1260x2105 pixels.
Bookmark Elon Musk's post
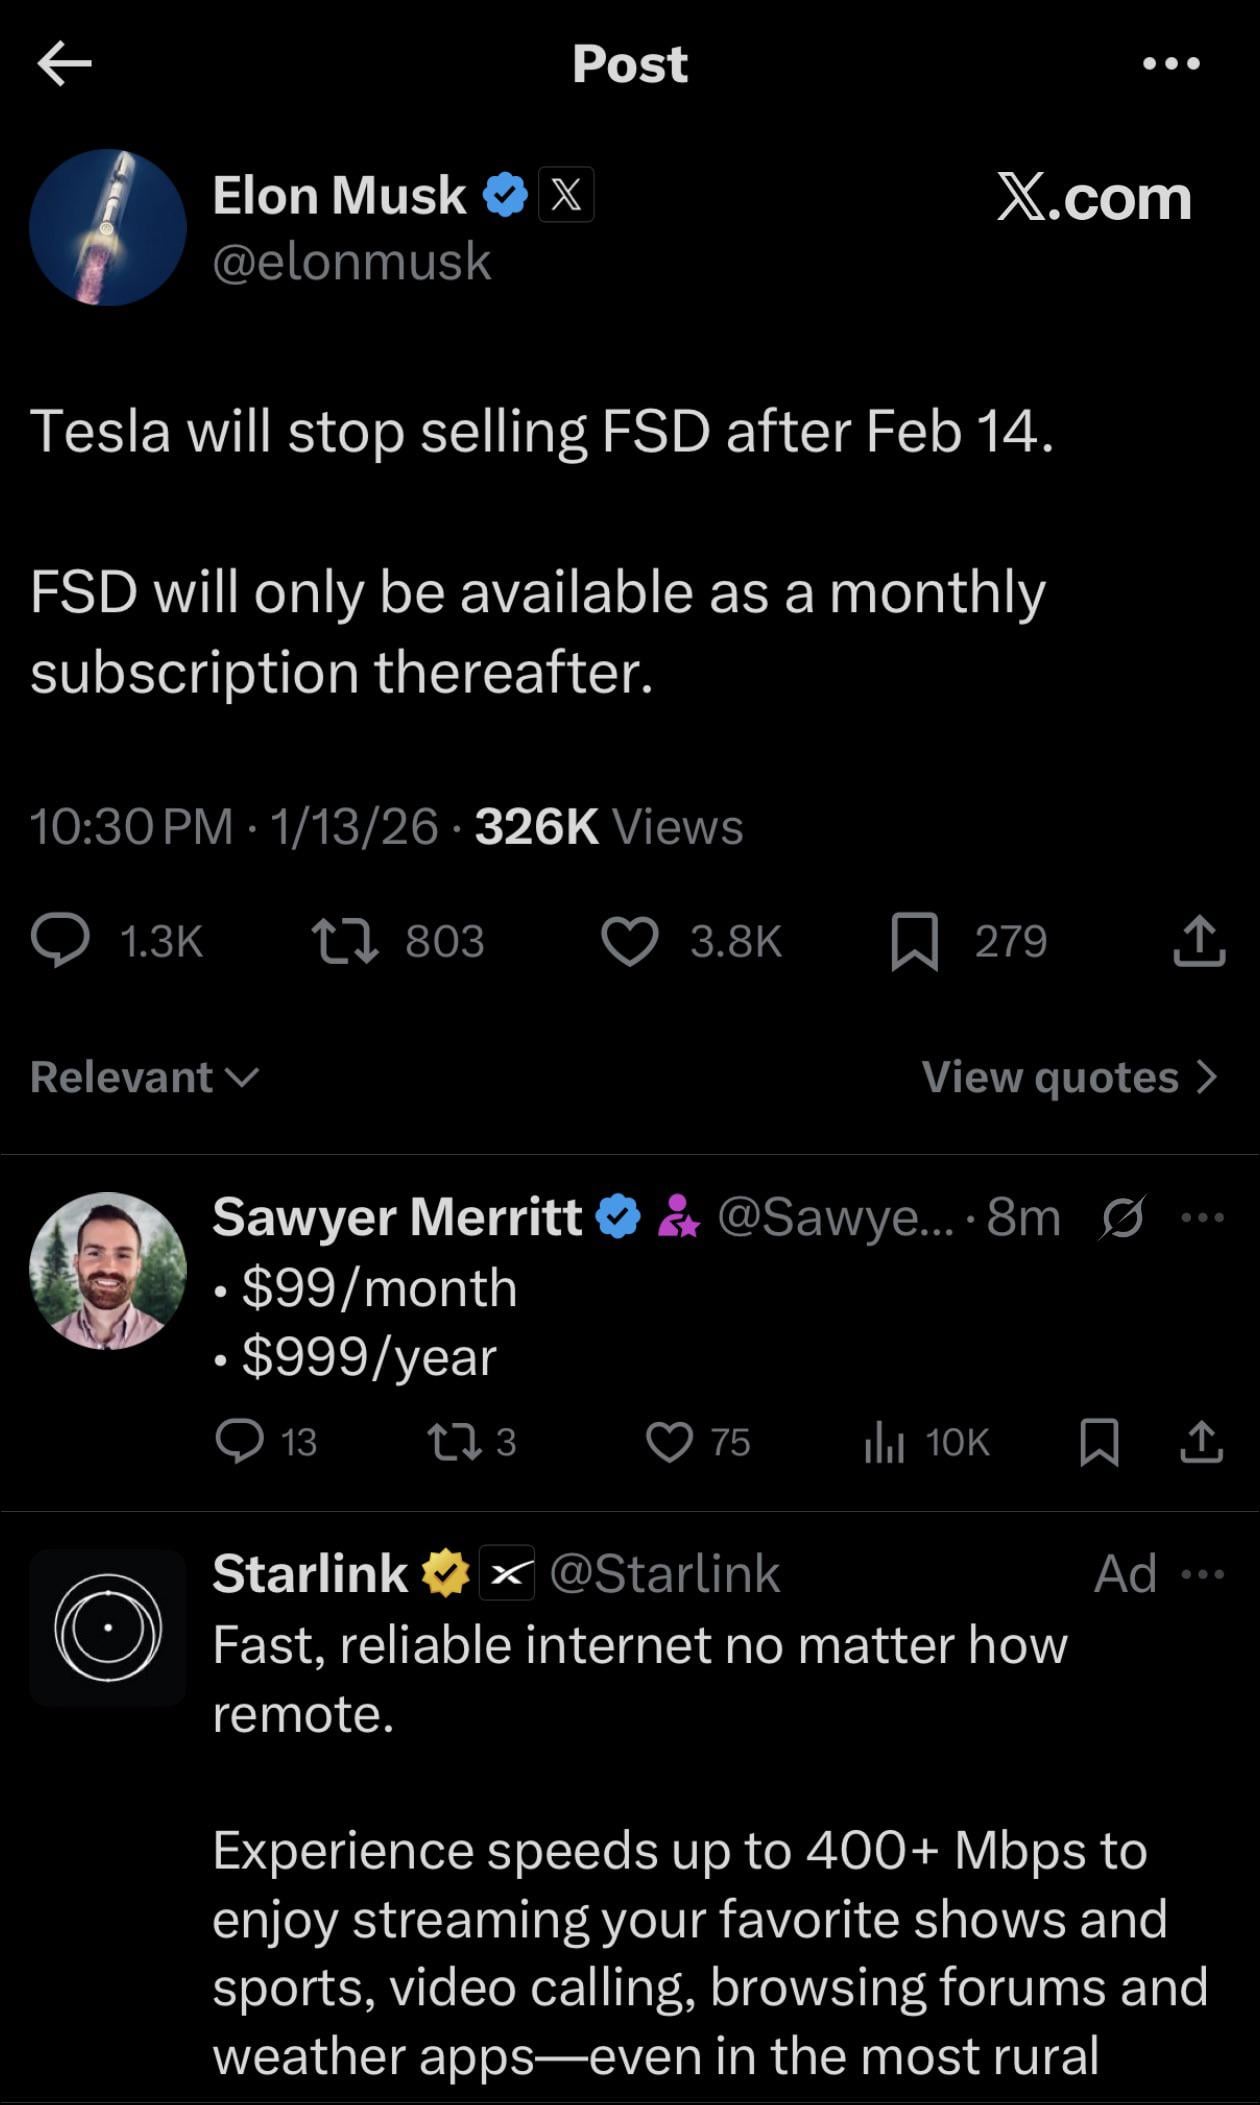[x=914, y=941]
